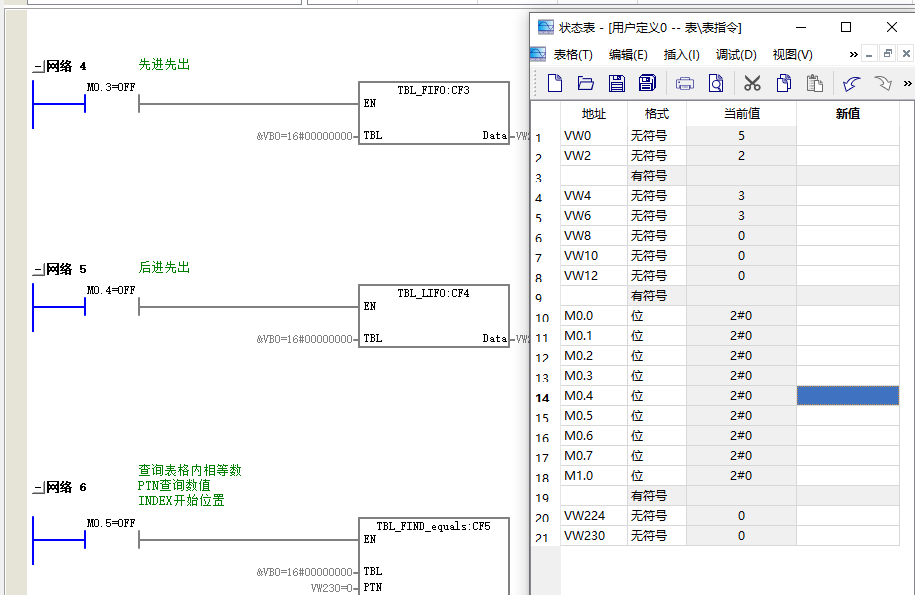Collapse 网络 4 network section
The width and height of the screenshot is (915, 595).
(x=39, y=67)
